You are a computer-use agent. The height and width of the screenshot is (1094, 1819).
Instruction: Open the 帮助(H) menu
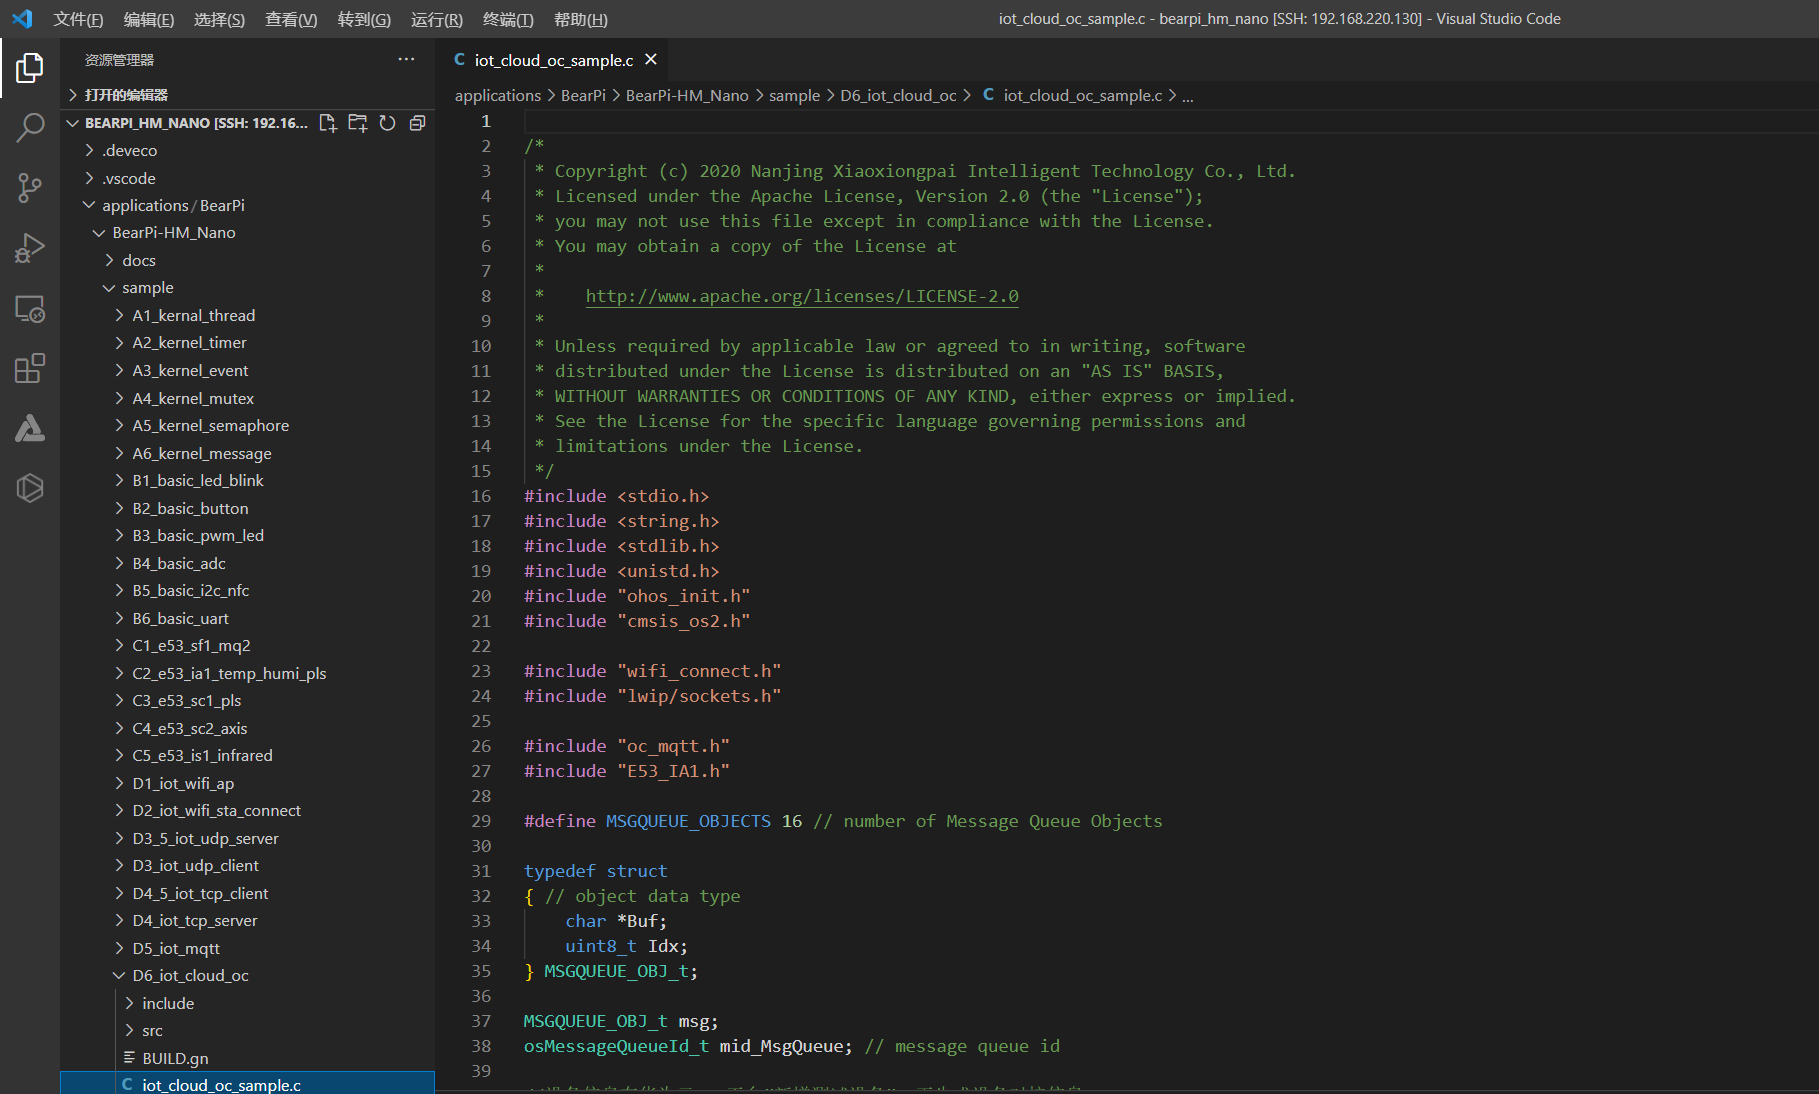581,19
